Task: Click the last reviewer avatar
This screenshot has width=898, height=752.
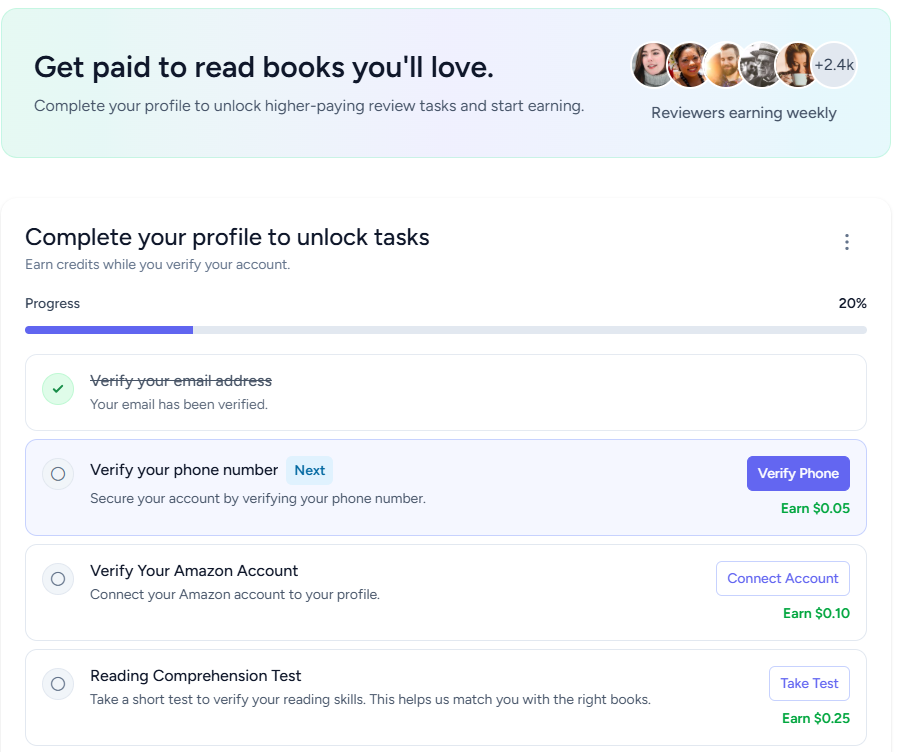Action: (797, 64)
